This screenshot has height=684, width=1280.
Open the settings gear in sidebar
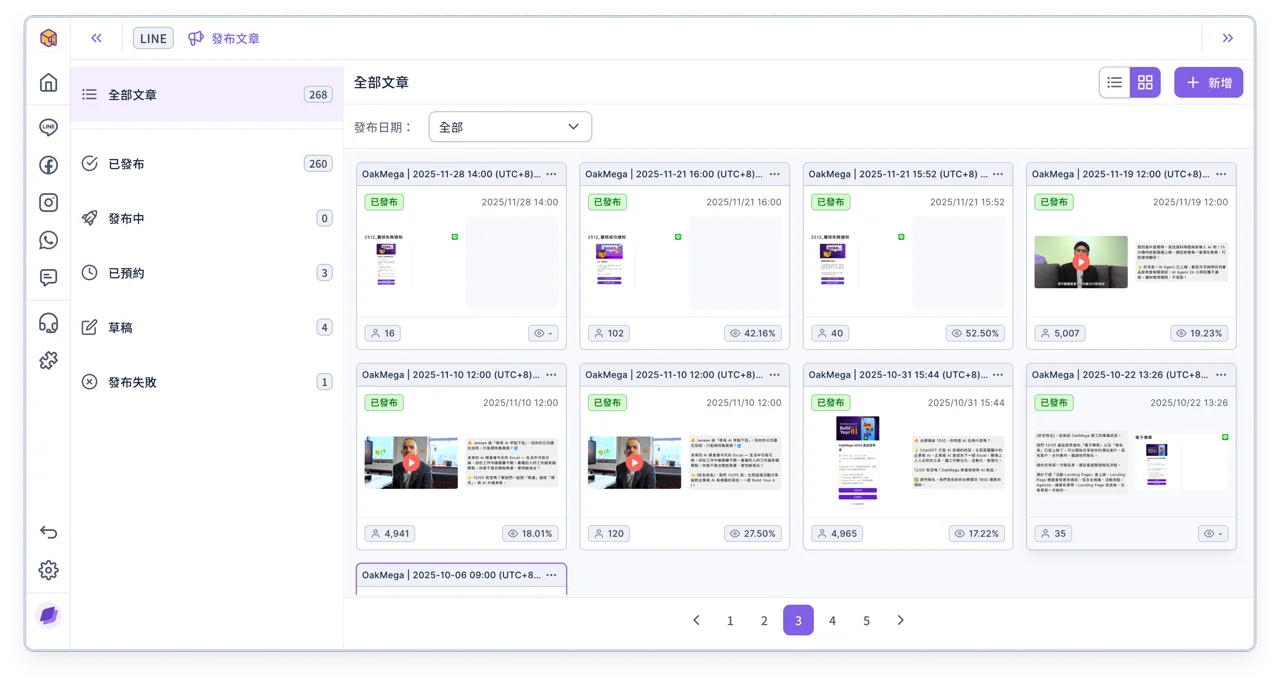tap(48, 570)
